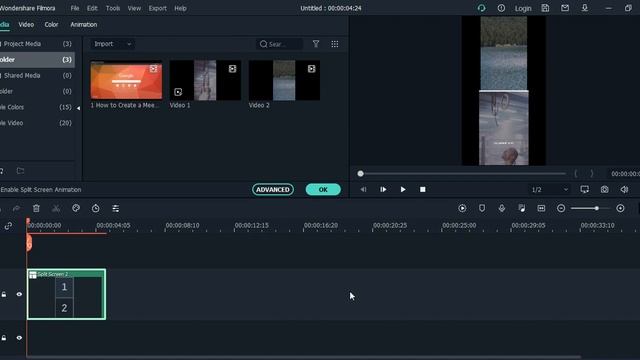Open the subtitle caption icon
640x360 pixels.
tap(541, 208)
